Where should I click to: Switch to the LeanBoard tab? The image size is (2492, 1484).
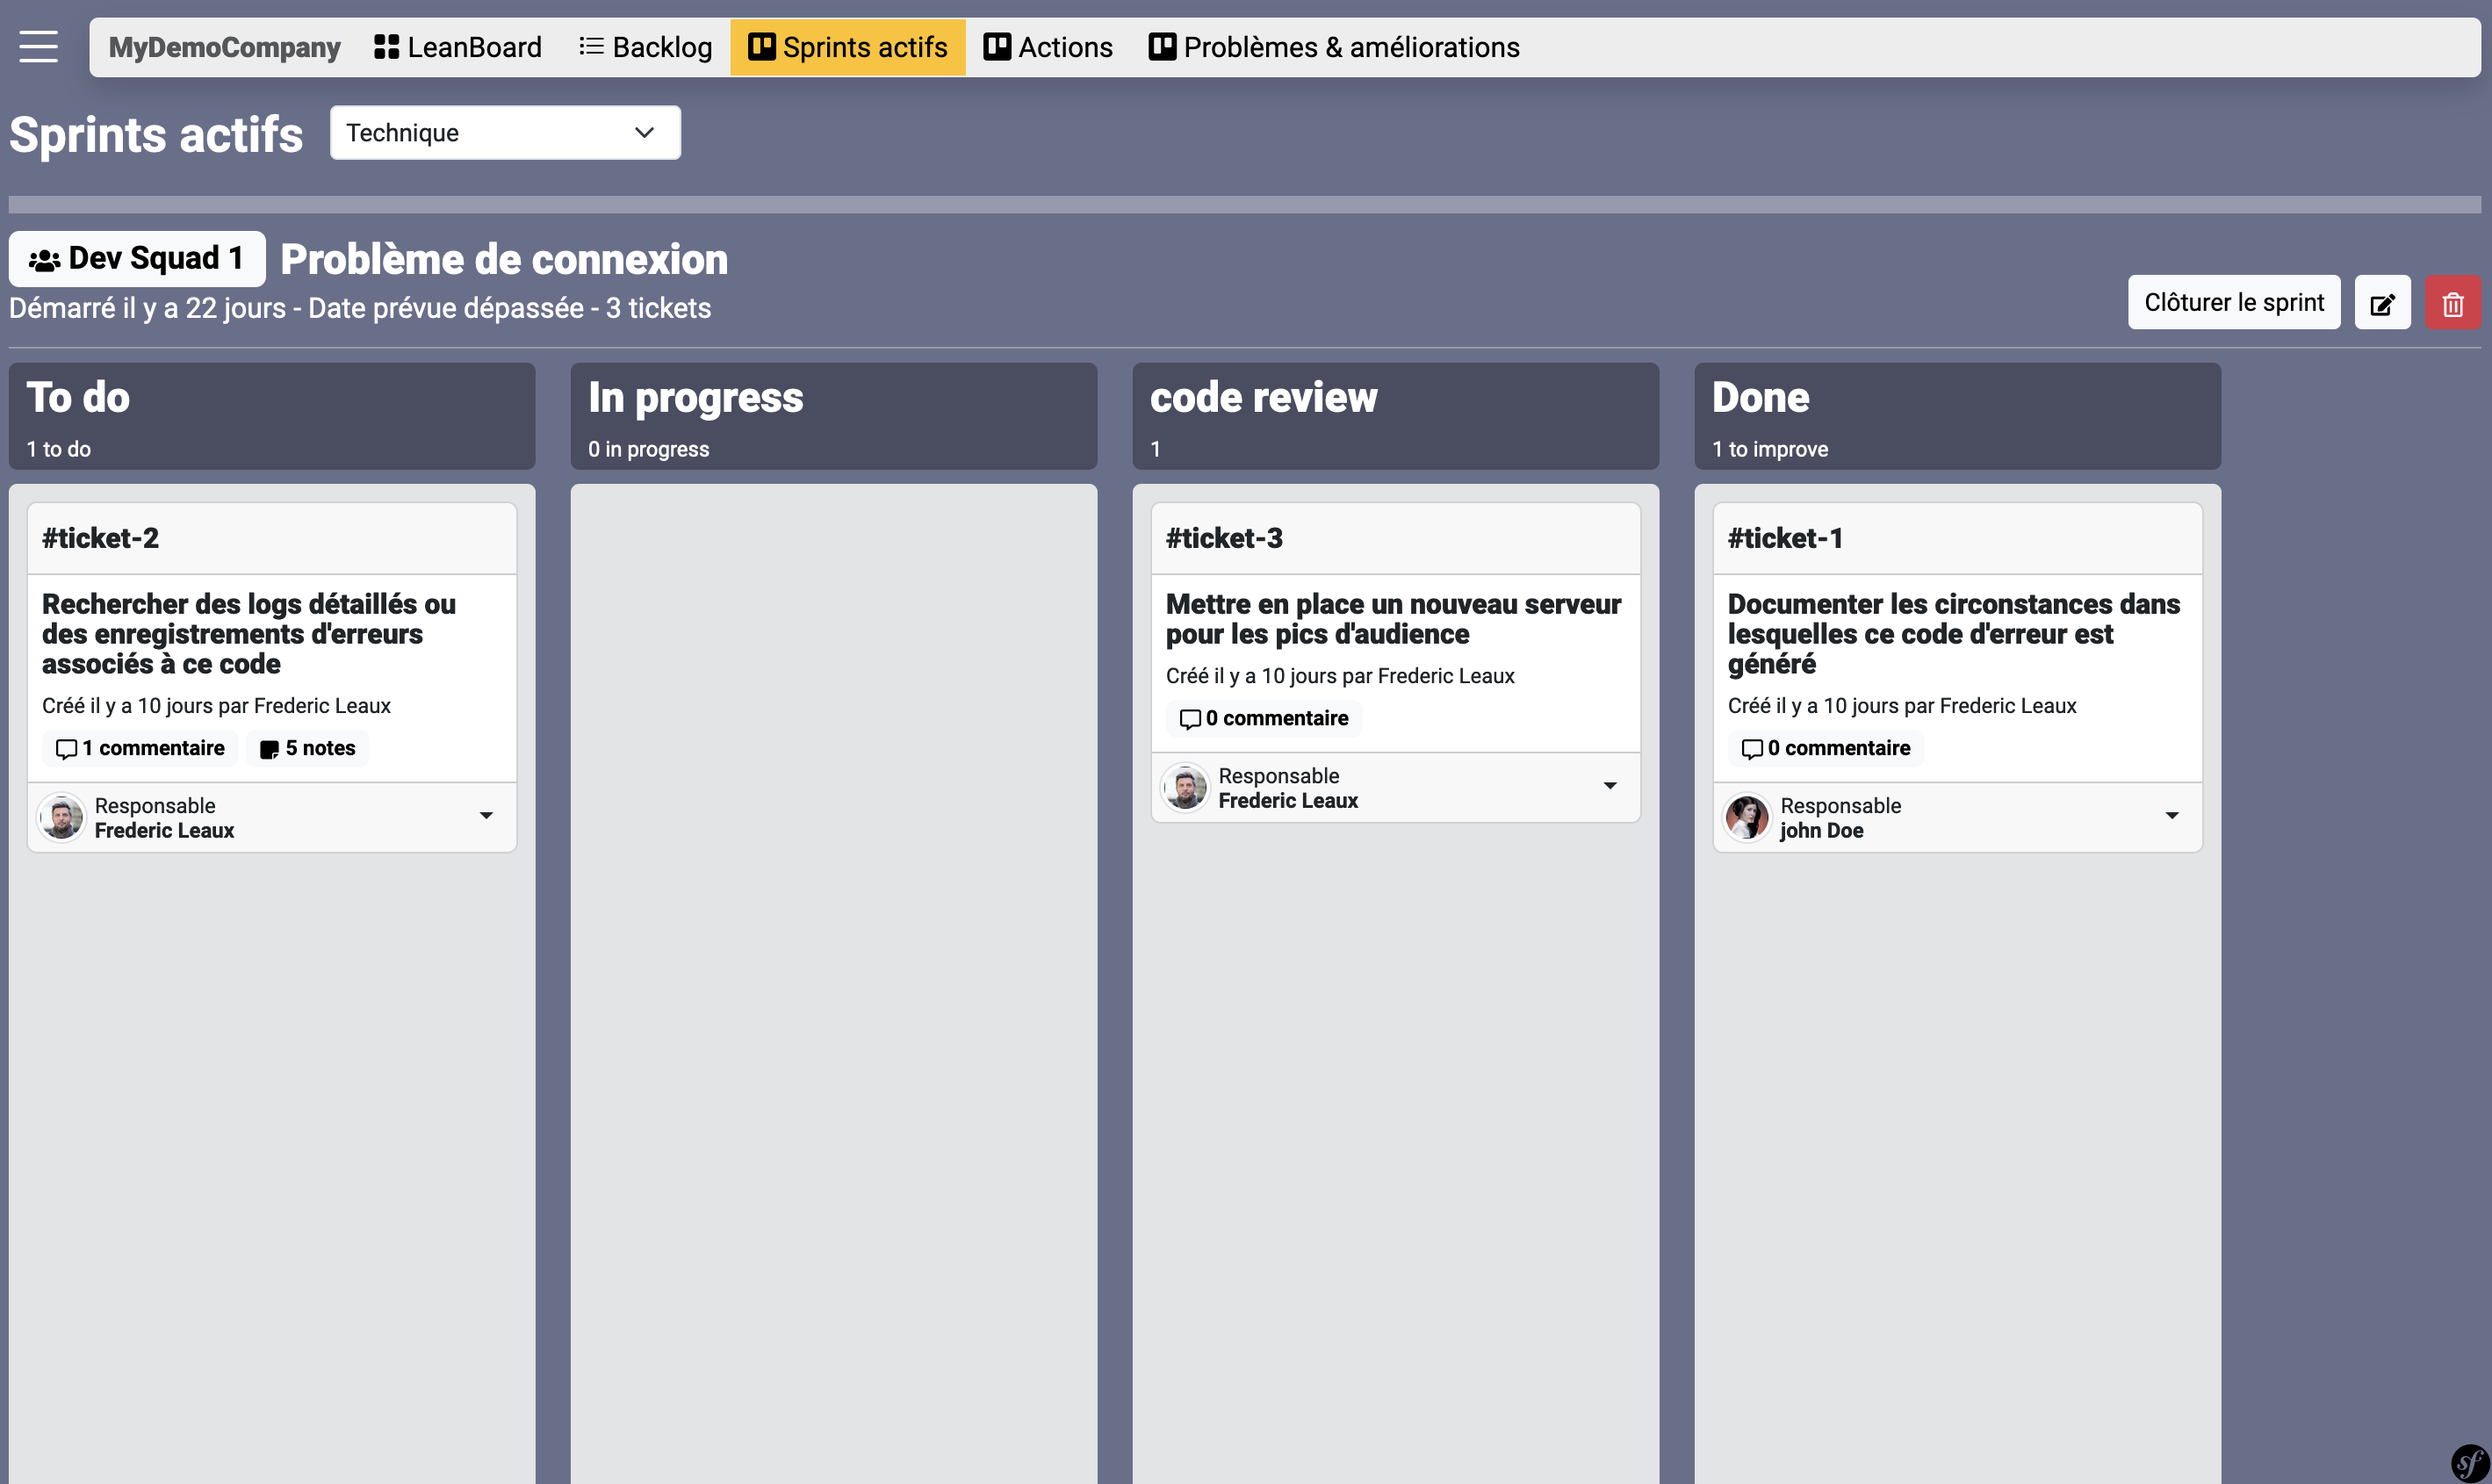(x=458, y=47)
